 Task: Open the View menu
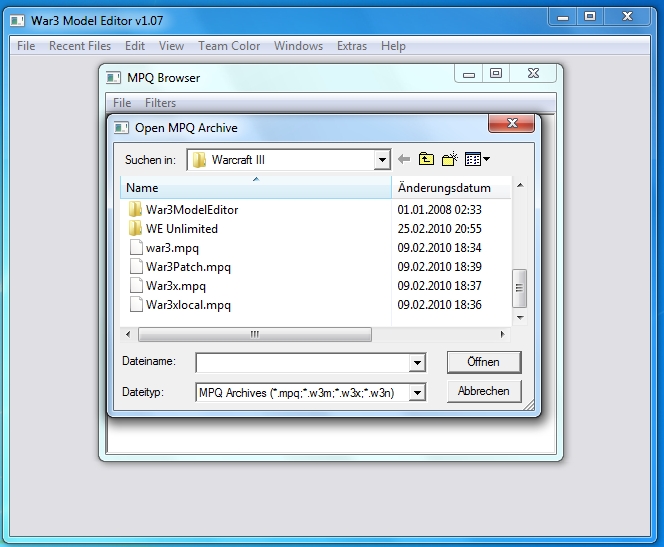171,46
